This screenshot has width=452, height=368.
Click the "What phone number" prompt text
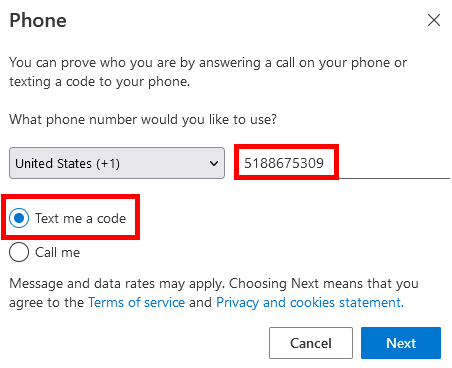(x=143, y=119)
